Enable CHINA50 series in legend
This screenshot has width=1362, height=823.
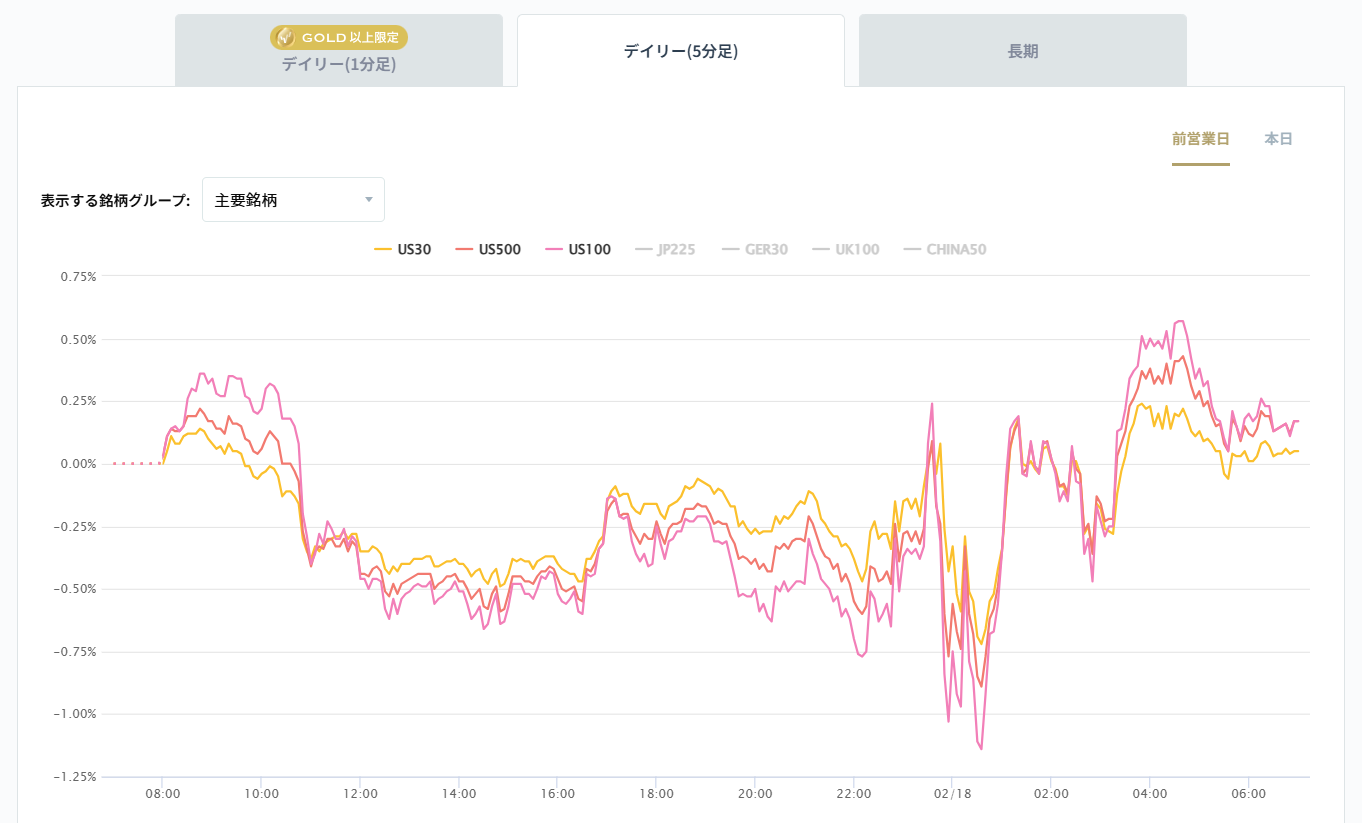(x=945, y=250)
